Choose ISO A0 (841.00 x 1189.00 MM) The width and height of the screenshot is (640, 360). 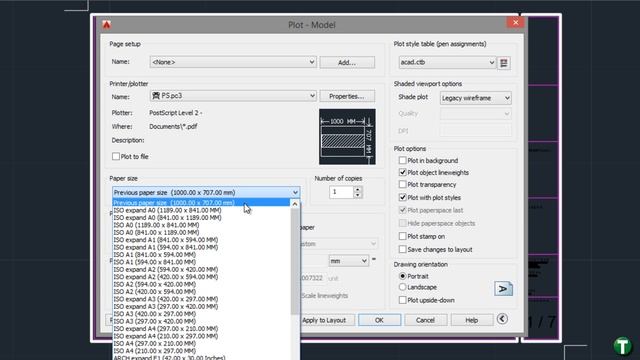[156, 232]
